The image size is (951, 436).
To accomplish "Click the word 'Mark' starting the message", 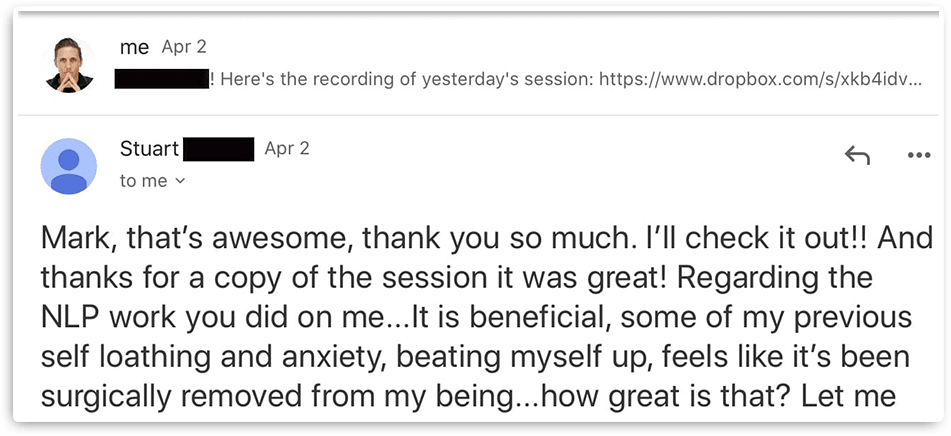I will pyautogui.click(x=74, y=239).
